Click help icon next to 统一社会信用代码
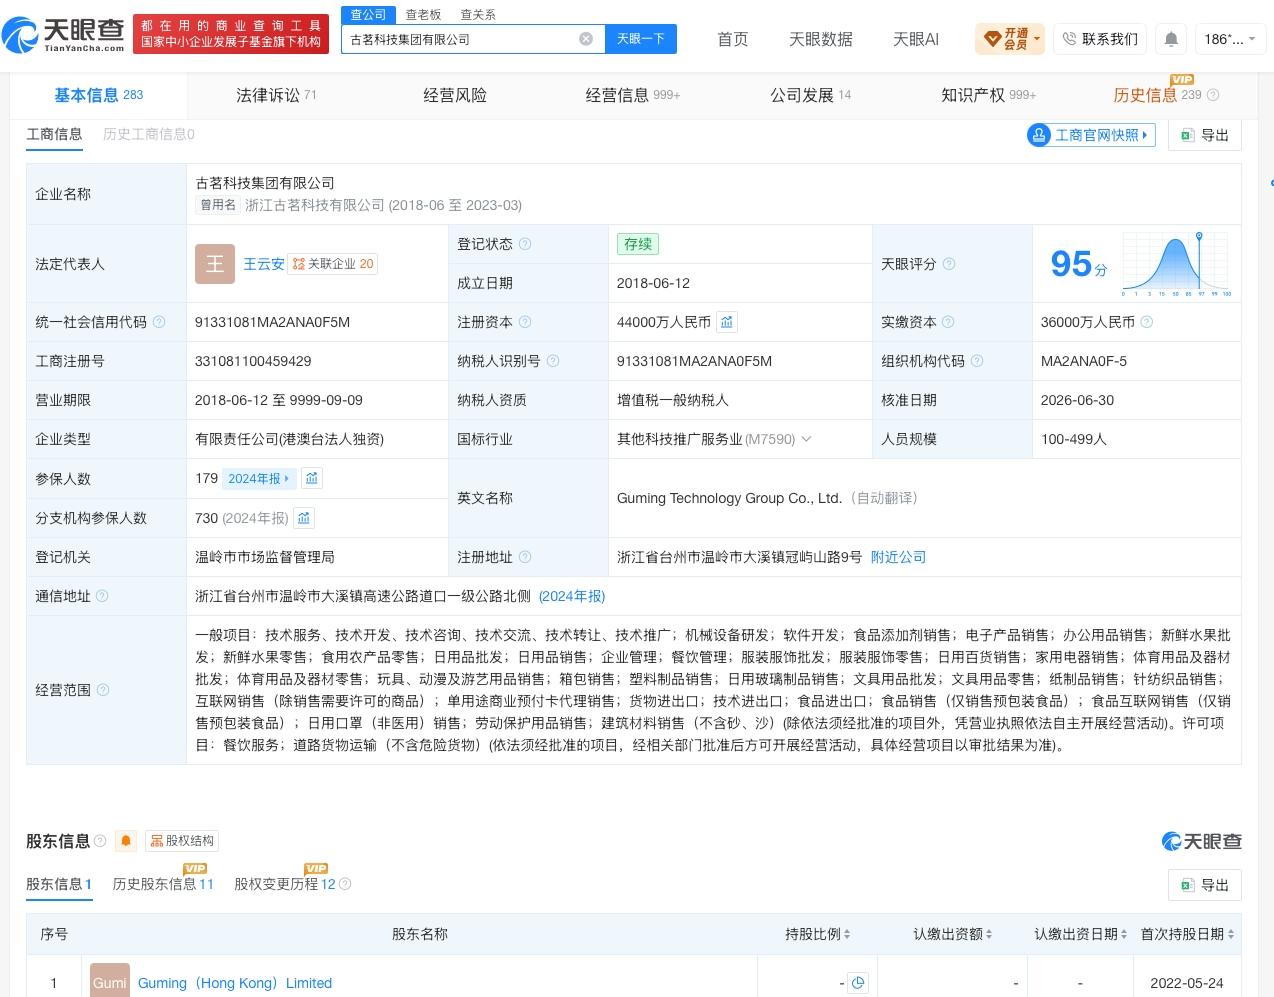The width and height of the screenshot is (1274, 997). coord(159,322)
